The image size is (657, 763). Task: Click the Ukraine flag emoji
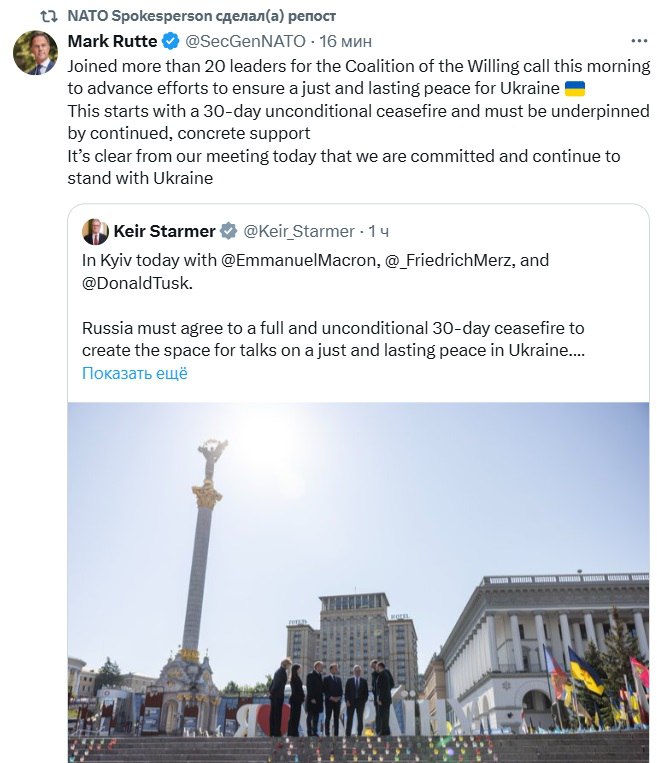575,88
